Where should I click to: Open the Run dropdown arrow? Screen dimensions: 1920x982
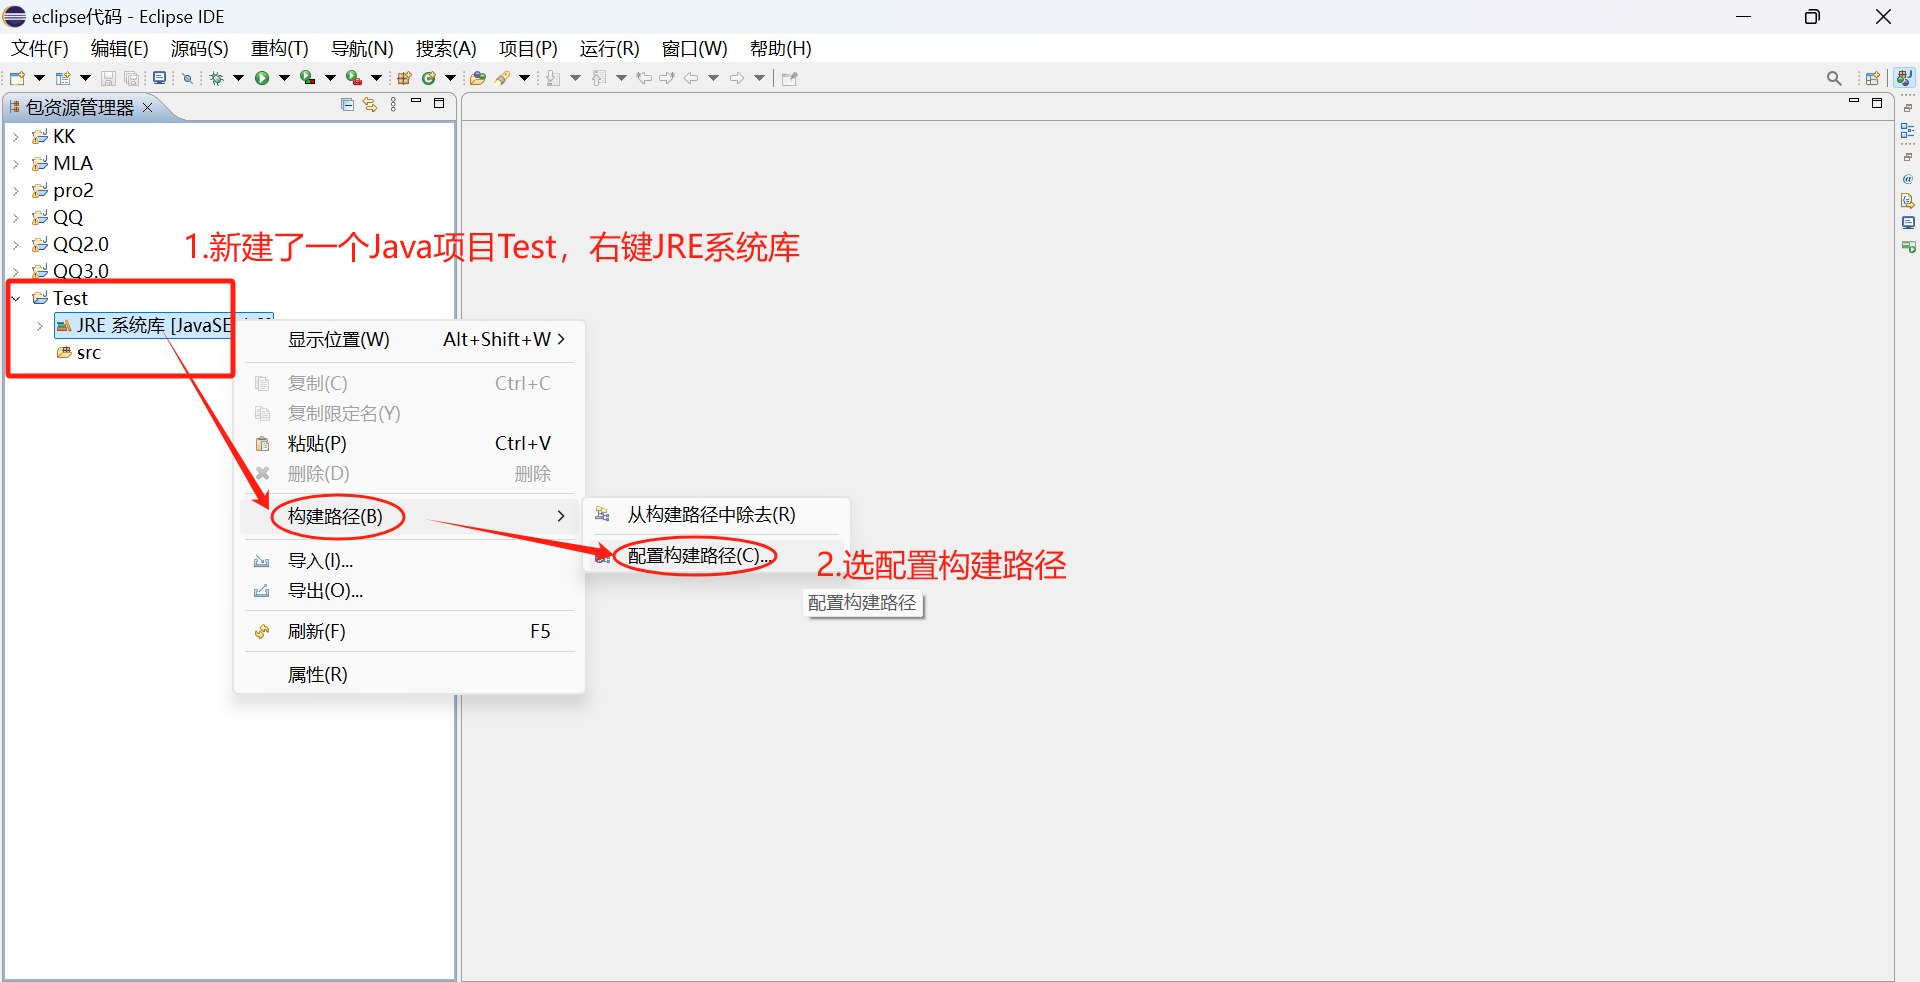285,78
